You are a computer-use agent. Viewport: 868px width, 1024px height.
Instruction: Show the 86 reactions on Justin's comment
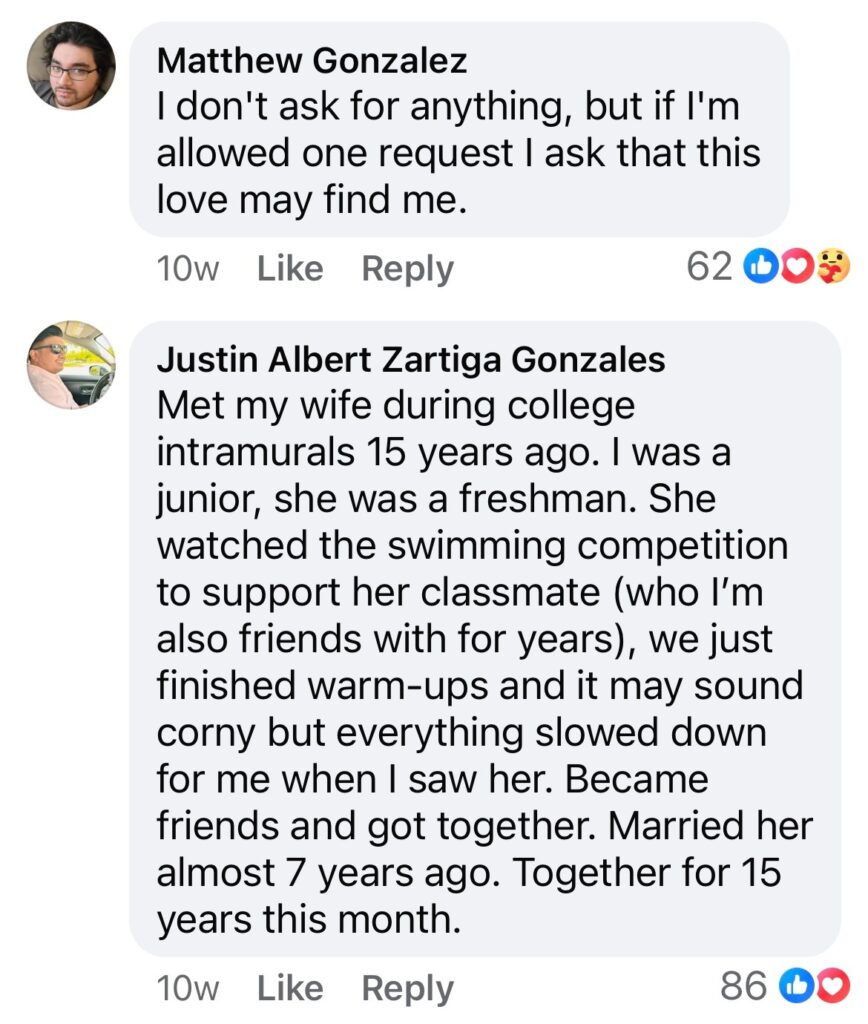coord(744,986)
